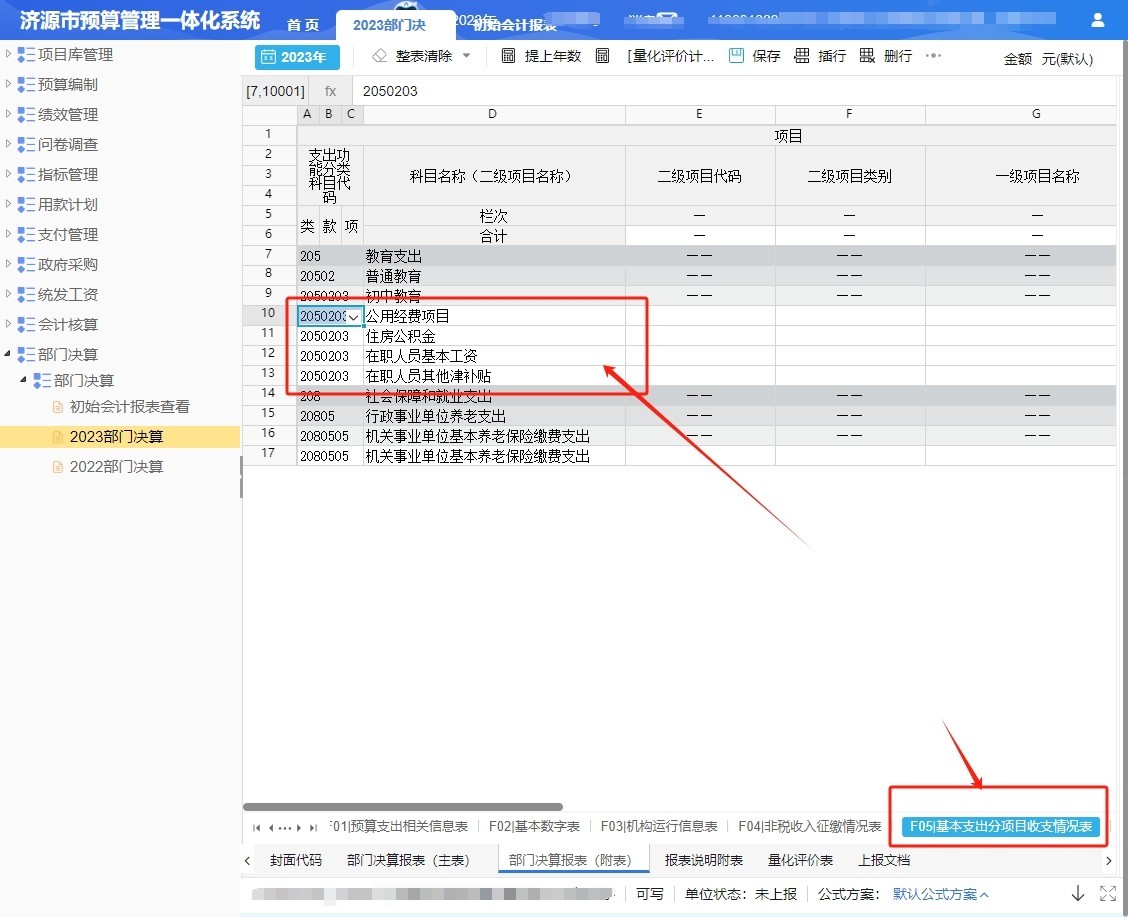Click the fx formula icon
Viewport: 1128px width, 917px height.
330,91
